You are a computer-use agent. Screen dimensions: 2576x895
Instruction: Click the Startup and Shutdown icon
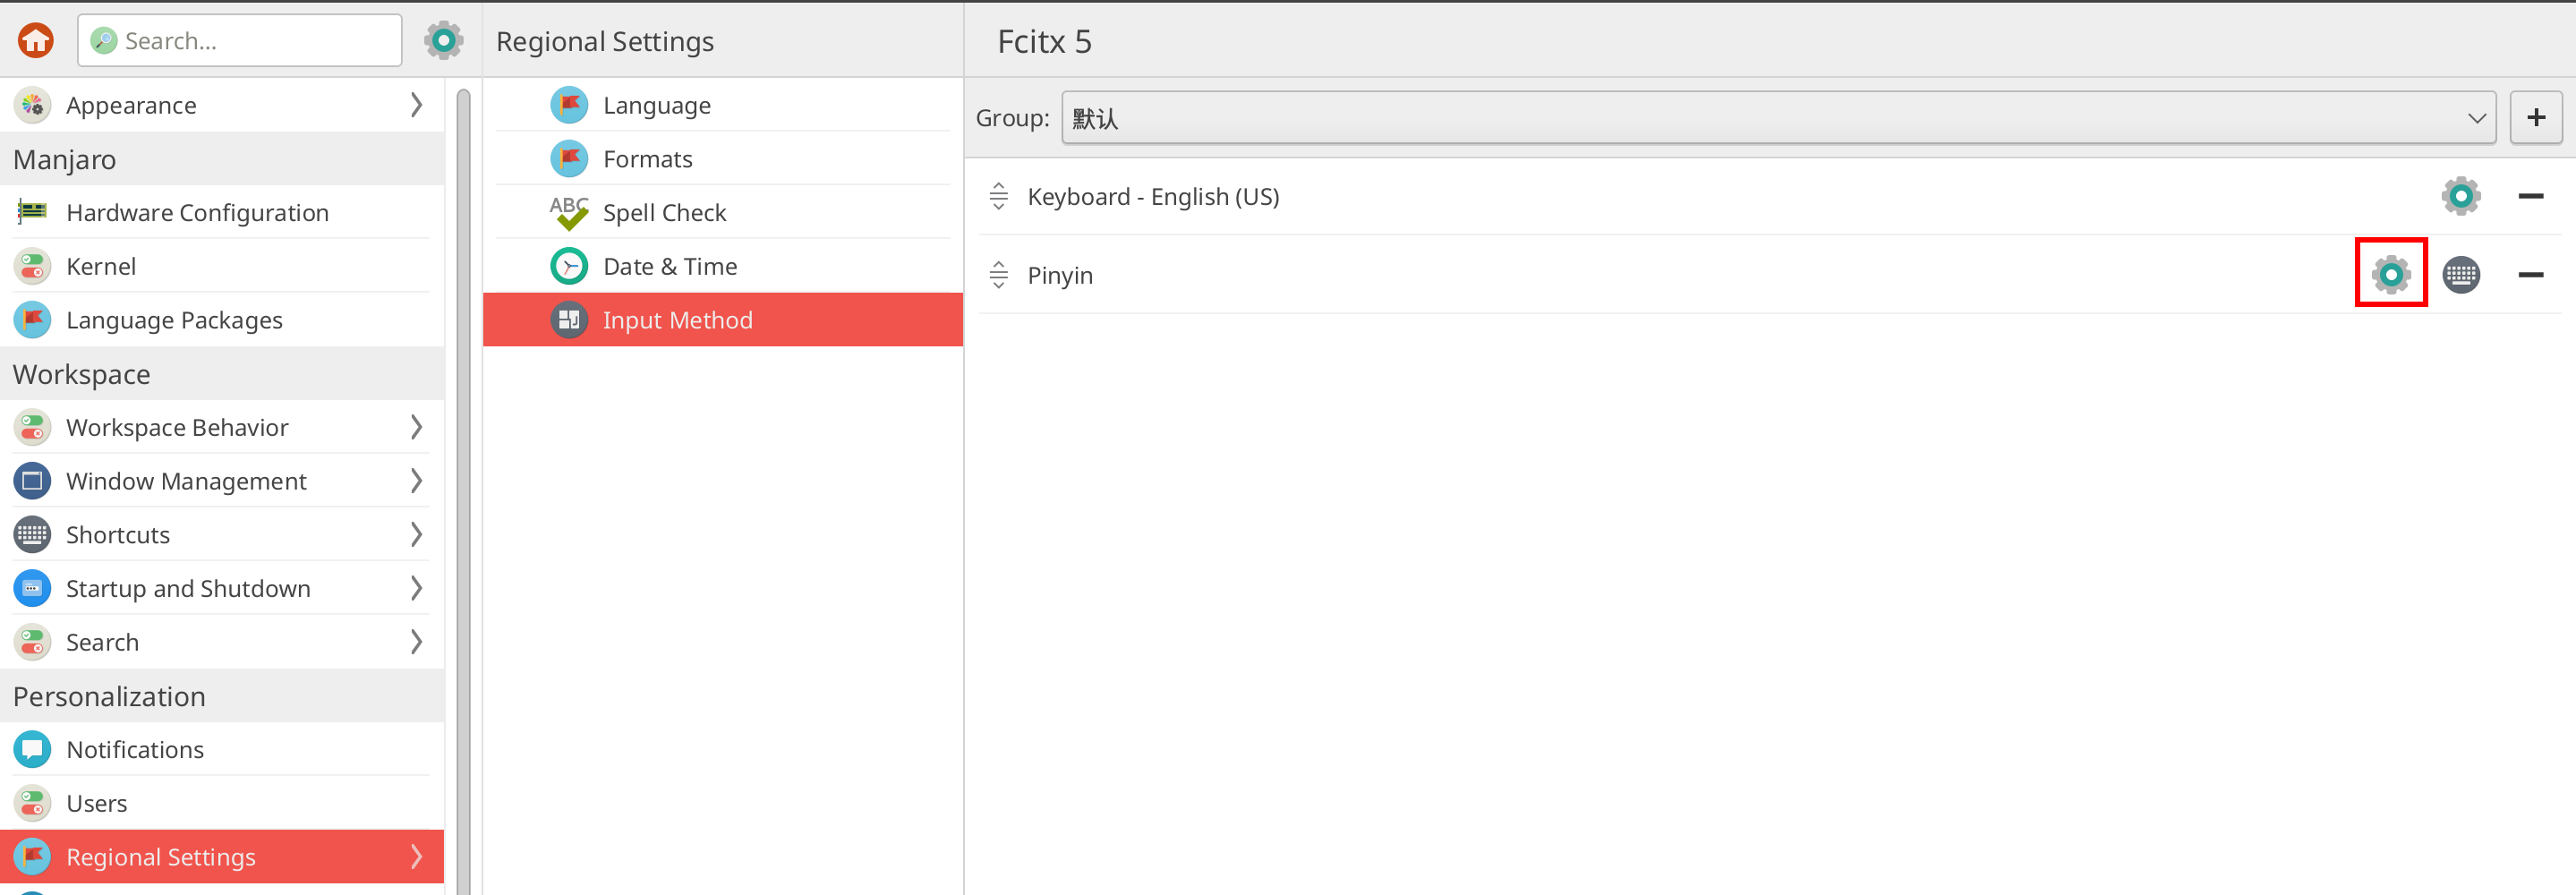[x=32, y=588]
